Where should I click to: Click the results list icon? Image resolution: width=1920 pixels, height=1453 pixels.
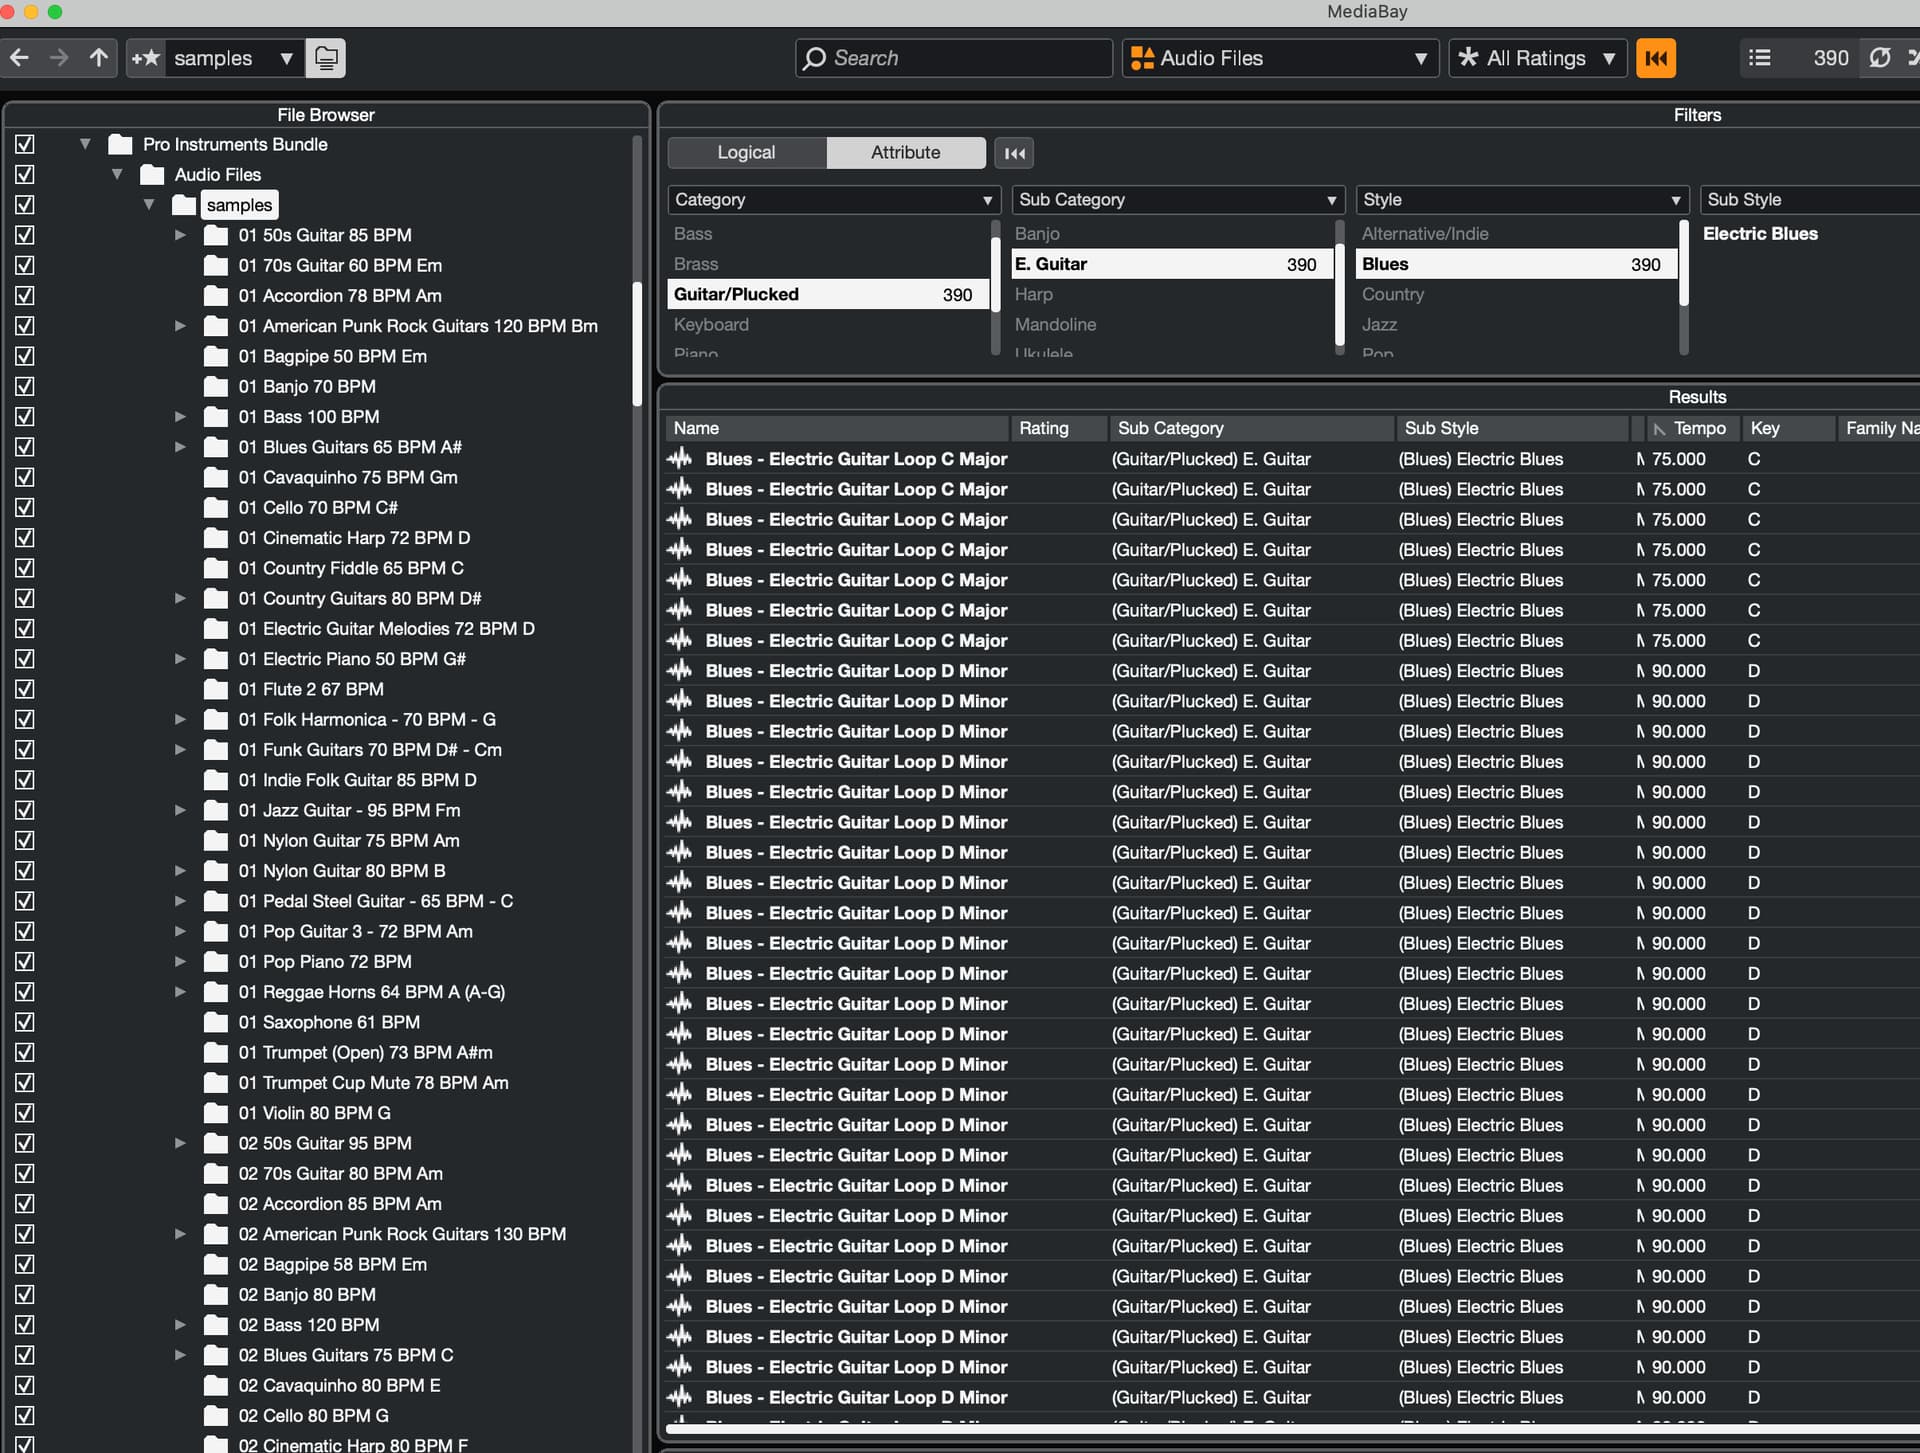(x=1760, y=58)
